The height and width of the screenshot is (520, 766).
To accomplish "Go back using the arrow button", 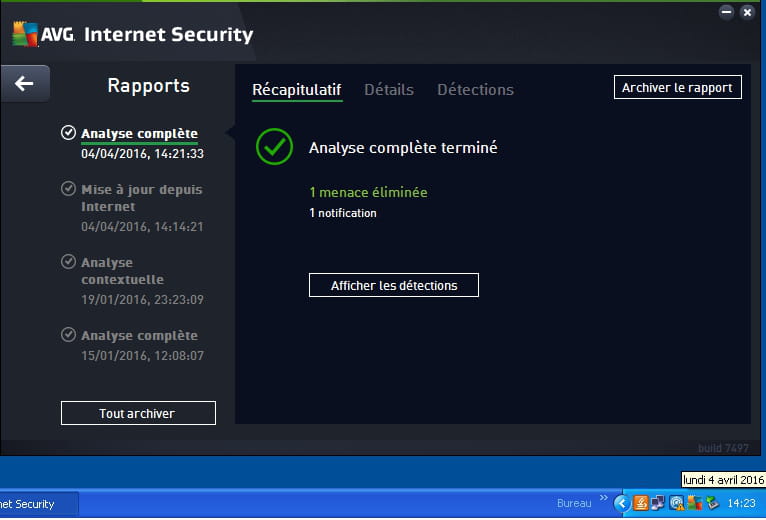I will 24,84.
